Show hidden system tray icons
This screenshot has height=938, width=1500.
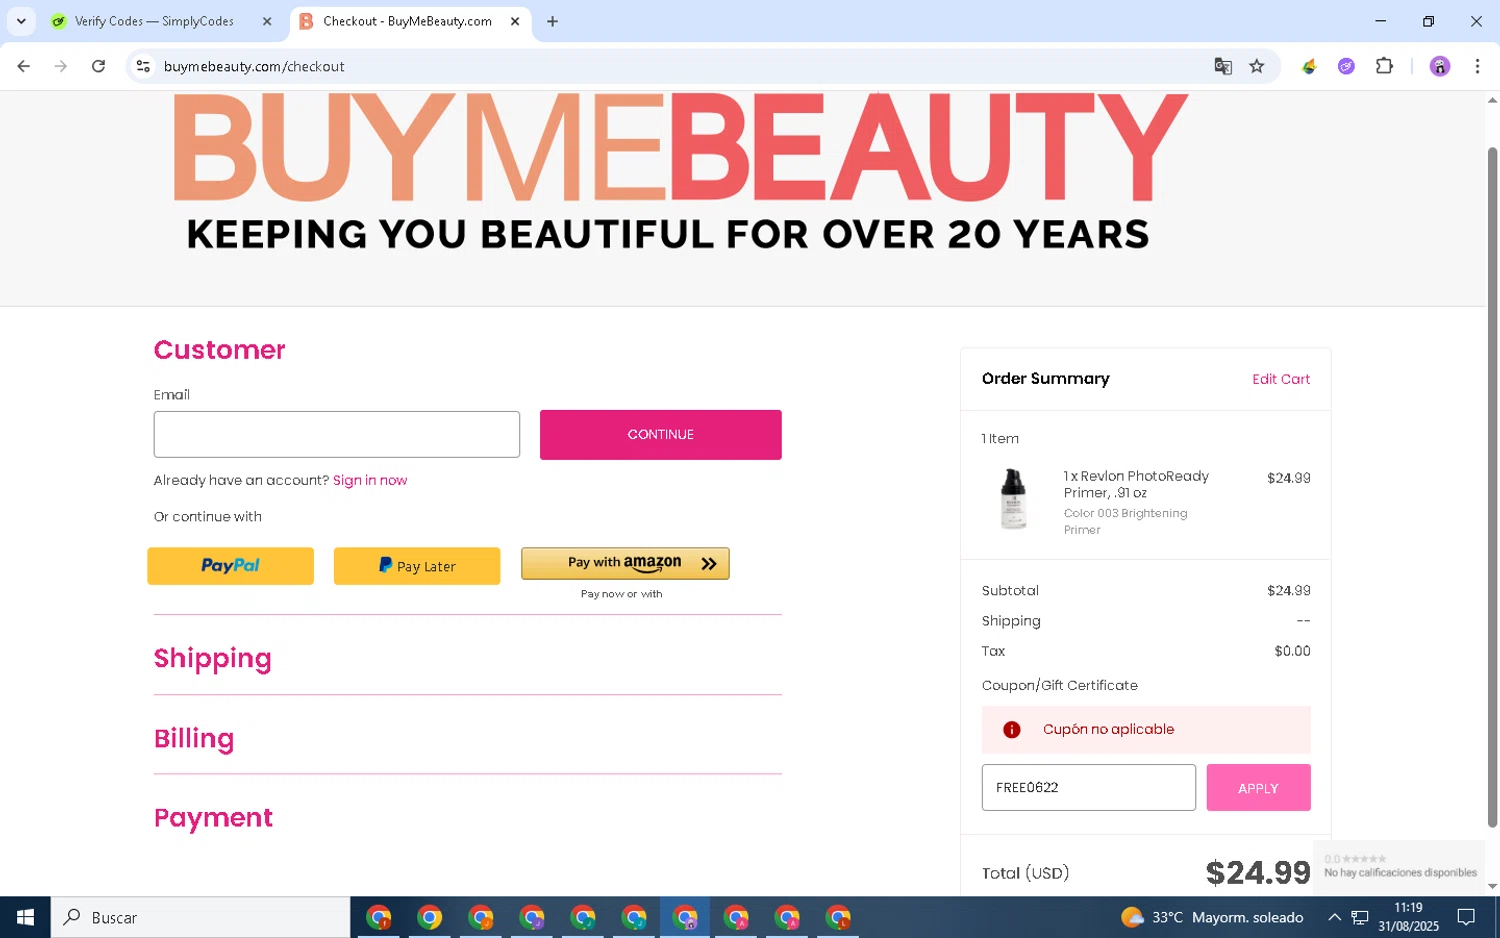[1334, 917]
